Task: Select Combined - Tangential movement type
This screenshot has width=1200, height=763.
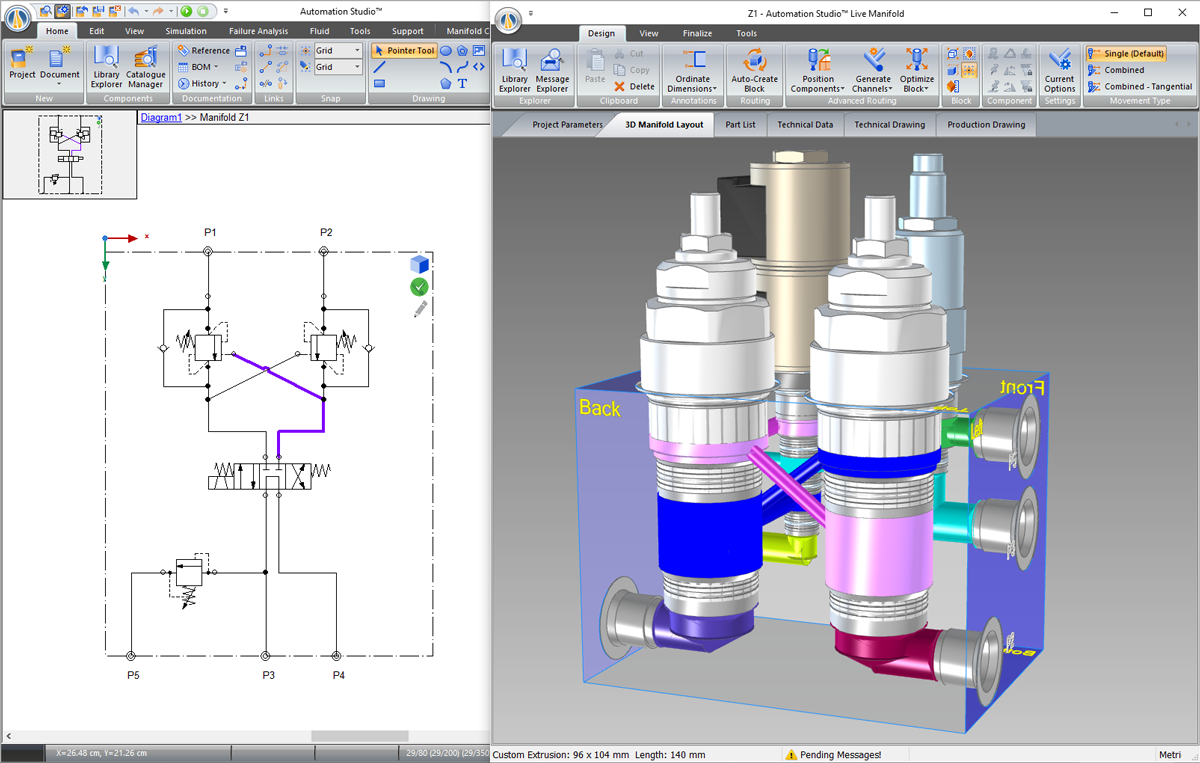Action: point(1139,86)
